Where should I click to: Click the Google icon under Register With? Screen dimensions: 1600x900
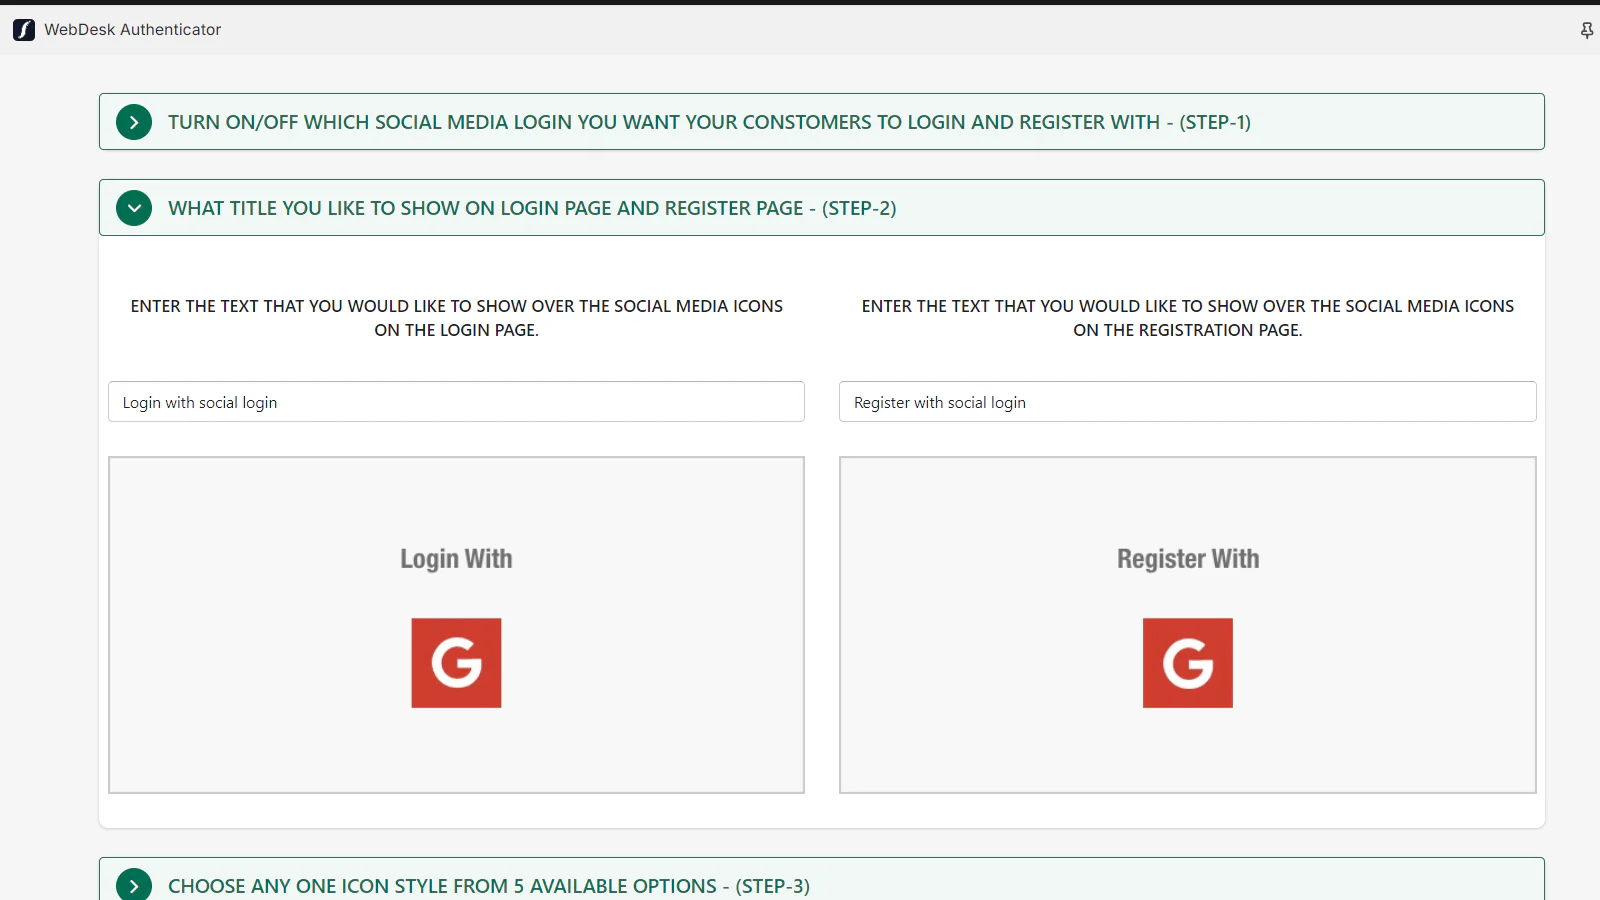(1188, 663)
